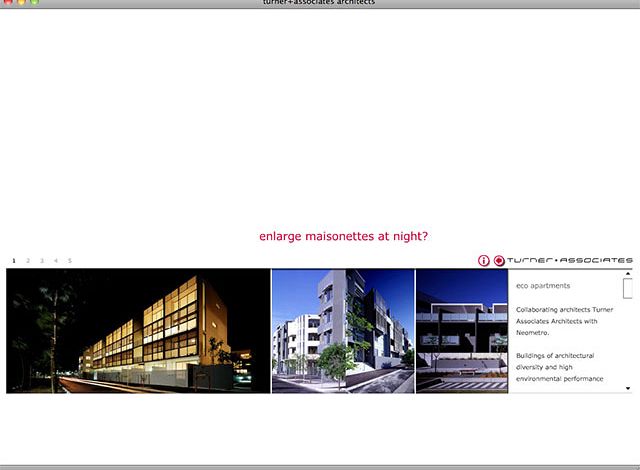Enlarge the night-time maisonettes photo

coord(138,330)
